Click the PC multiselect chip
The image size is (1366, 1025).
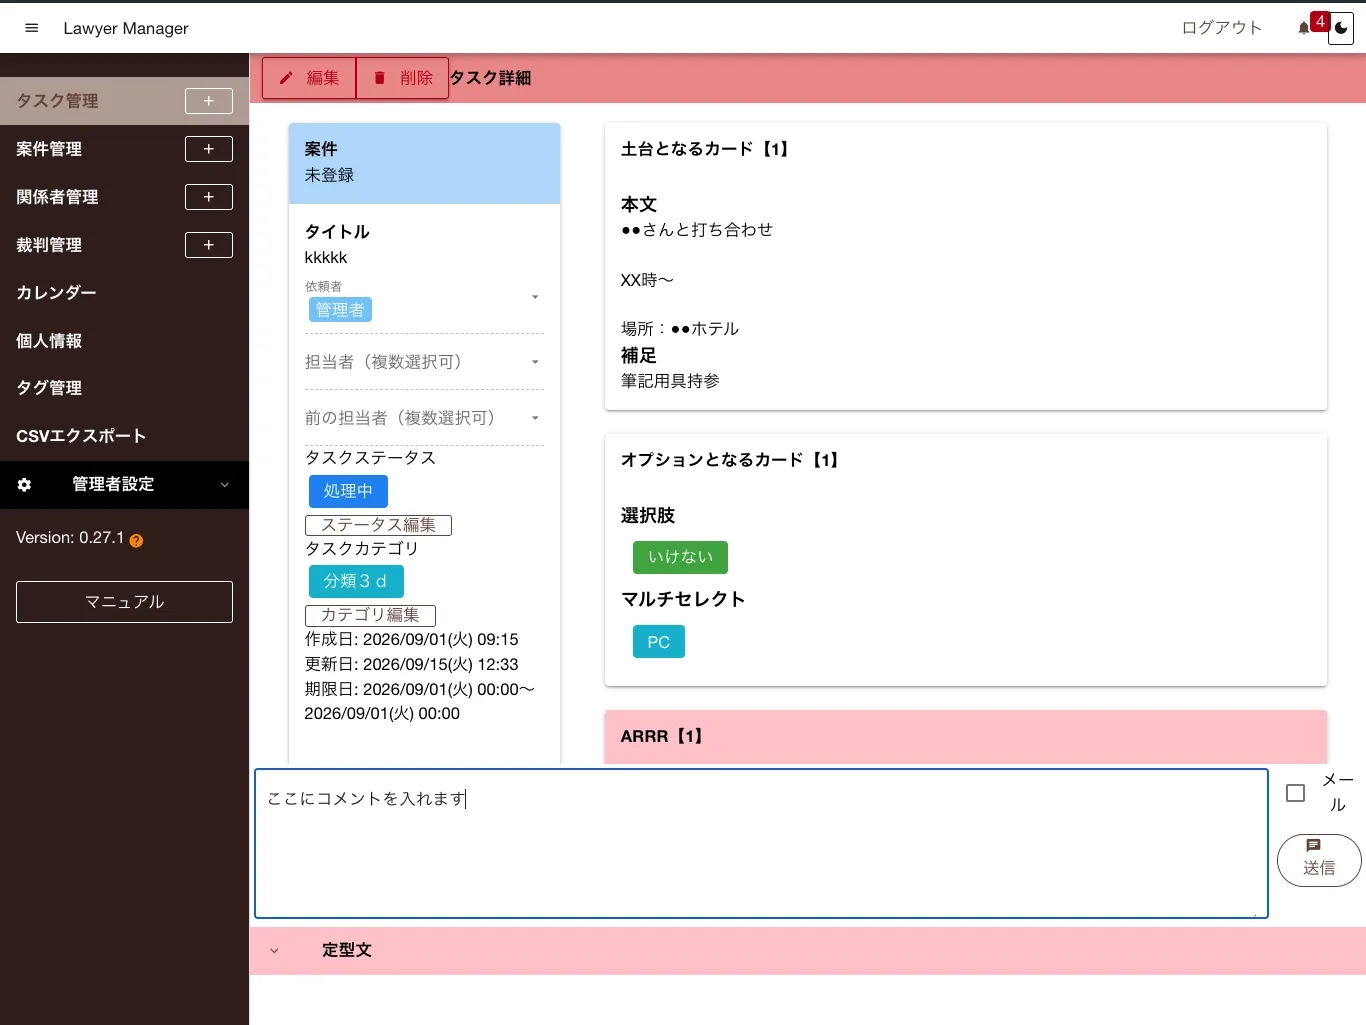point(659,642)
